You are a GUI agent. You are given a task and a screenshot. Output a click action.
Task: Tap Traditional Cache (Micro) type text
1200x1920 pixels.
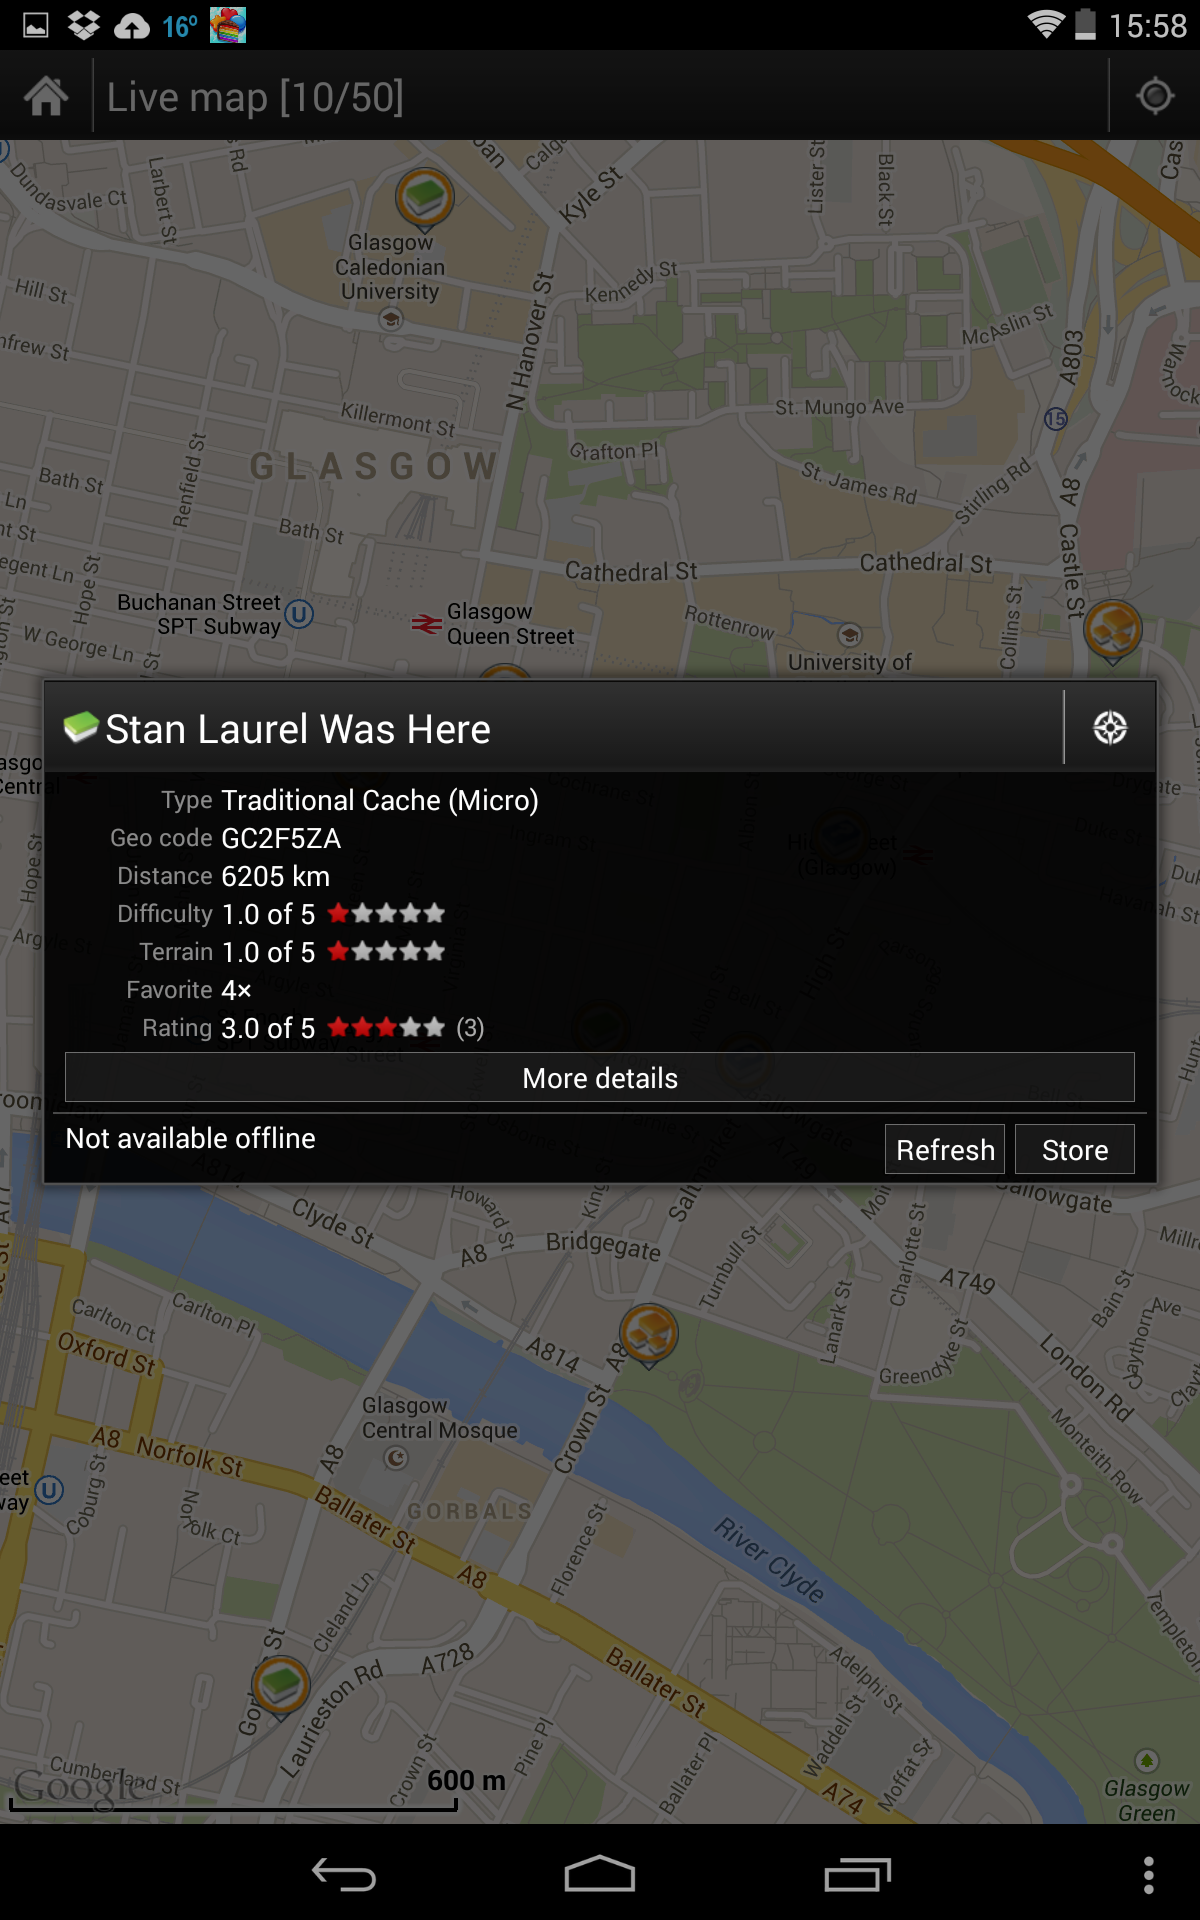(x=380, y=800)
